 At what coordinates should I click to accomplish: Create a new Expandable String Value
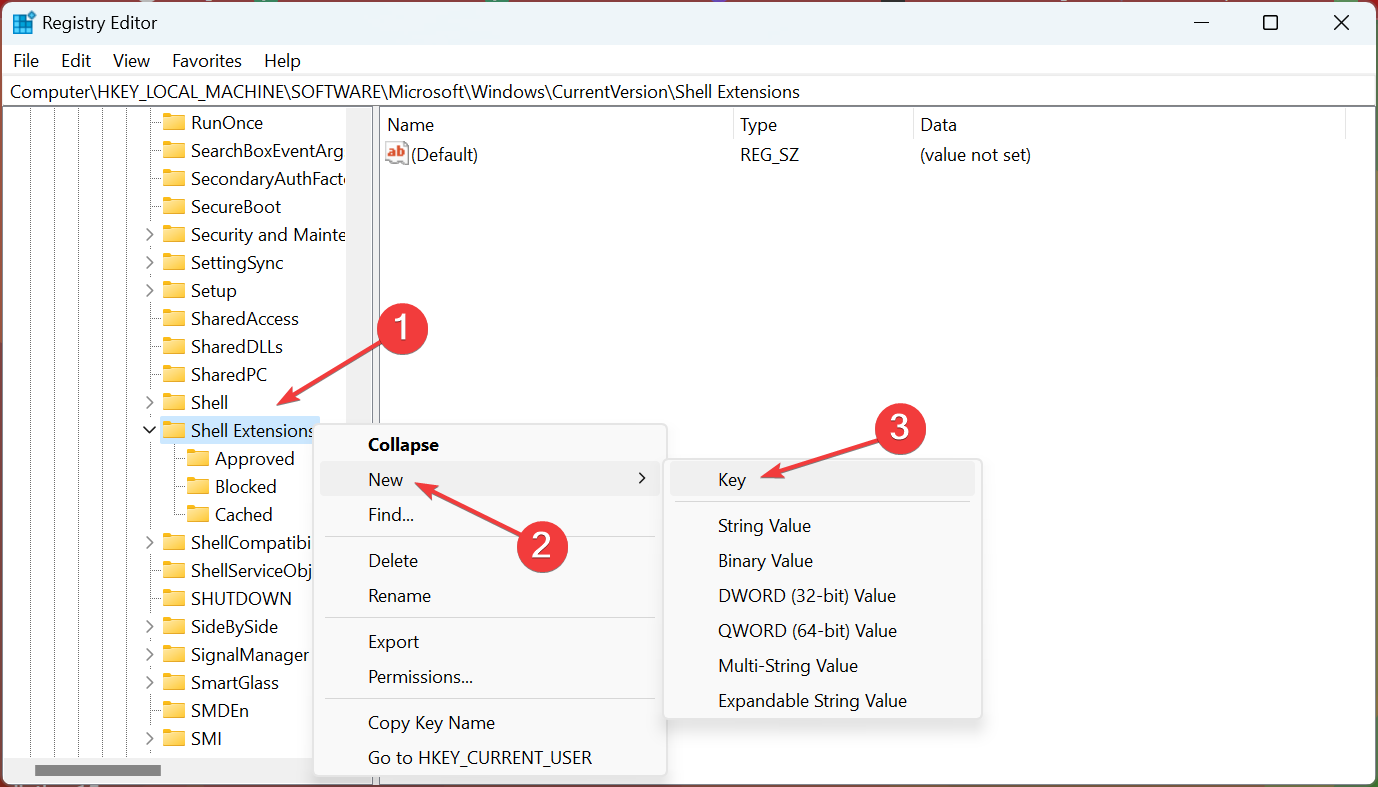(x=822, y=701)
